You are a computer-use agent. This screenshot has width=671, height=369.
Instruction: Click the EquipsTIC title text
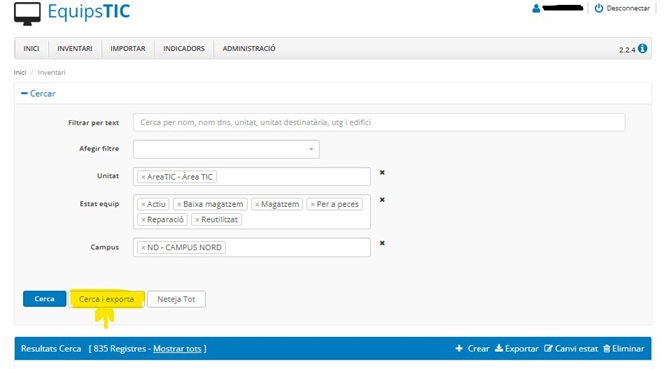click(x=89, y=12)
